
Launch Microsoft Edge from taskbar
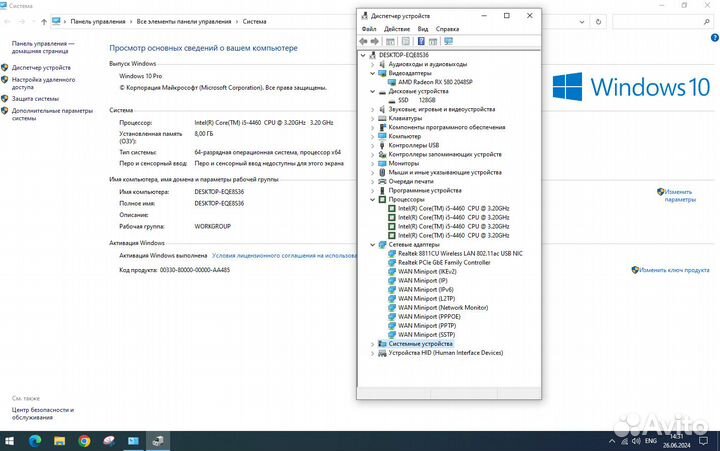35,441
